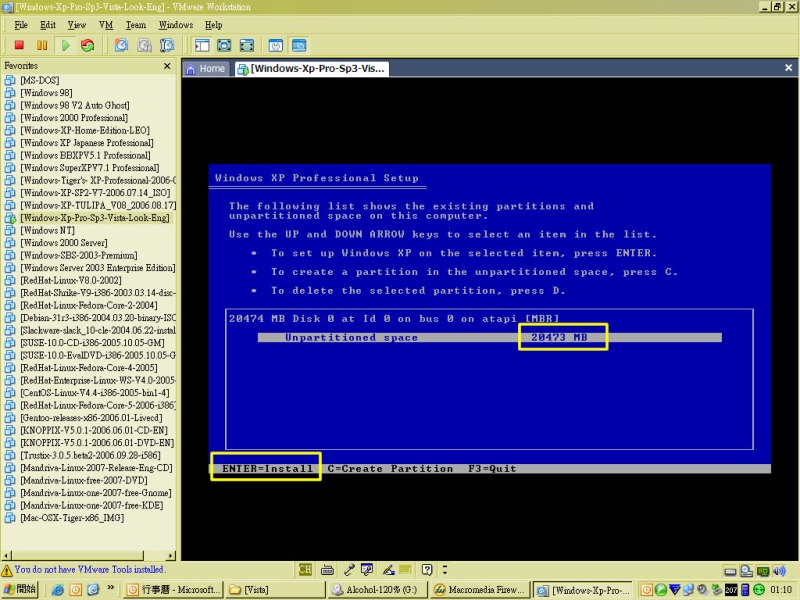
Task: Click the Revert to Snapshot toolbar icon
Action: click(144, 45)
